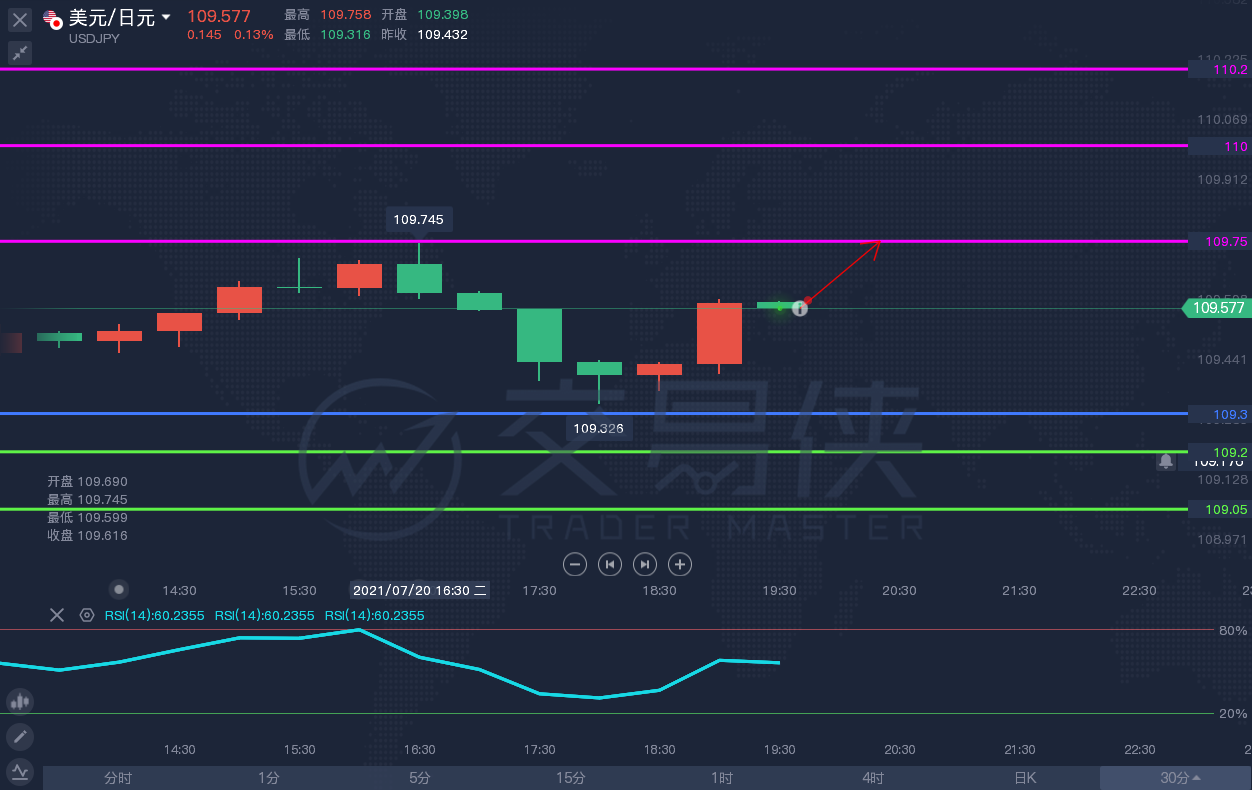Click the zoom in plus button

coord(680,564)
